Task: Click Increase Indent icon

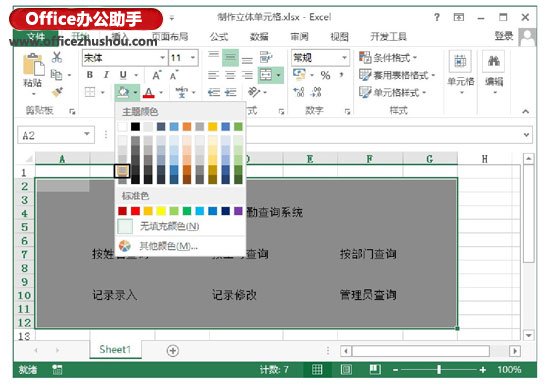Action: pyautogui.click(x=230, y=92)
